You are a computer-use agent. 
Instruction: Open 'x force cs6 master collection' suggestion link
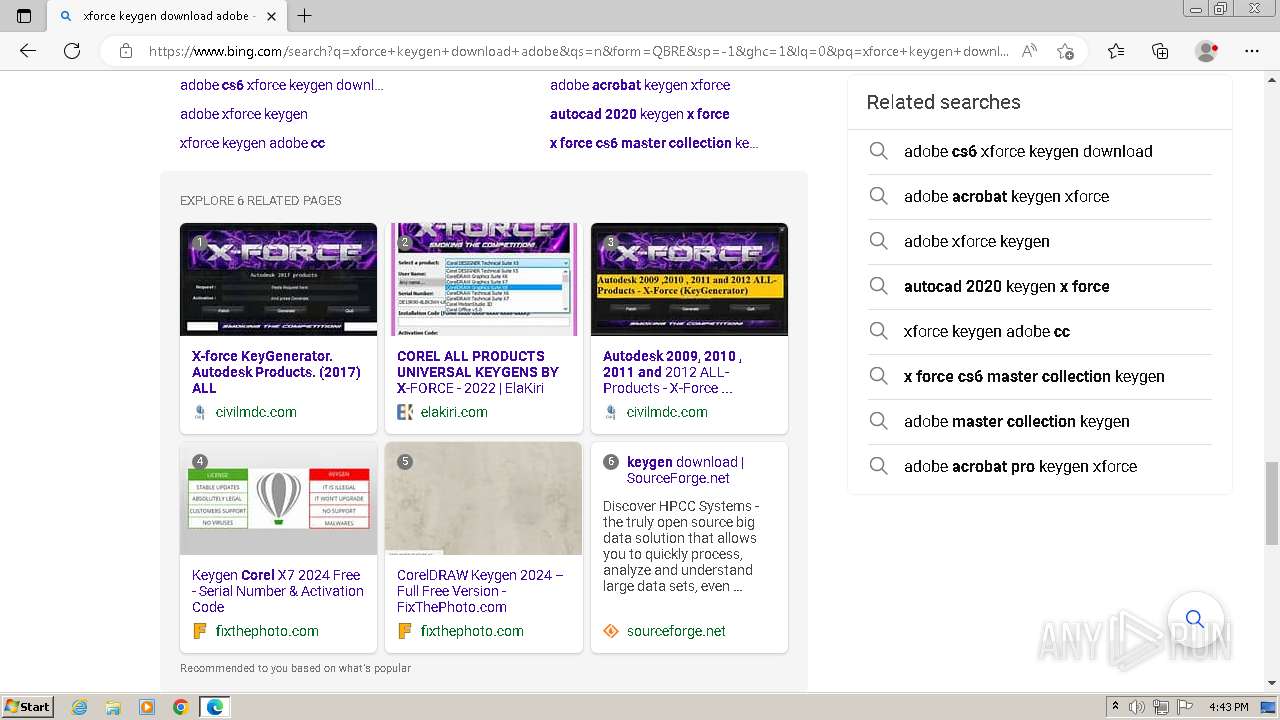pos(654,143)
